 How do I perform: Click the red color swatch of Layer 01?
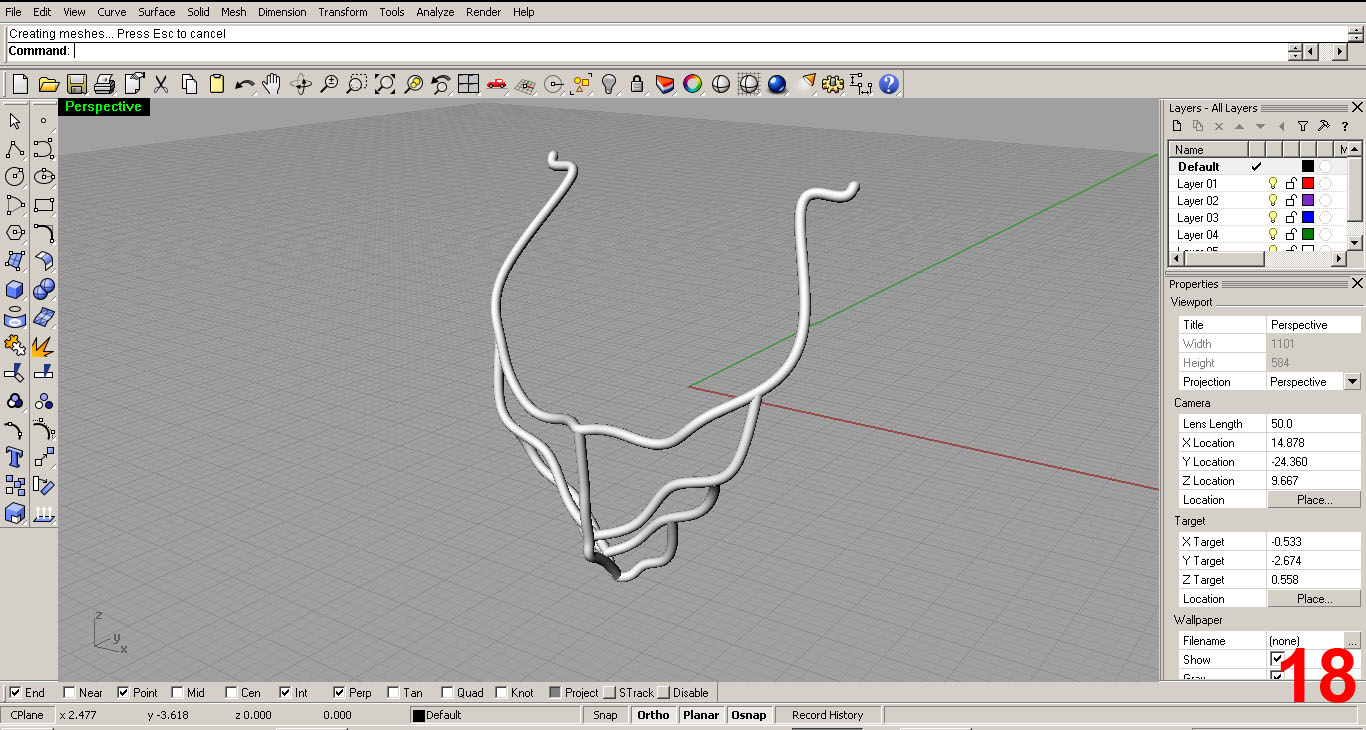click(x=1308, y=184)
